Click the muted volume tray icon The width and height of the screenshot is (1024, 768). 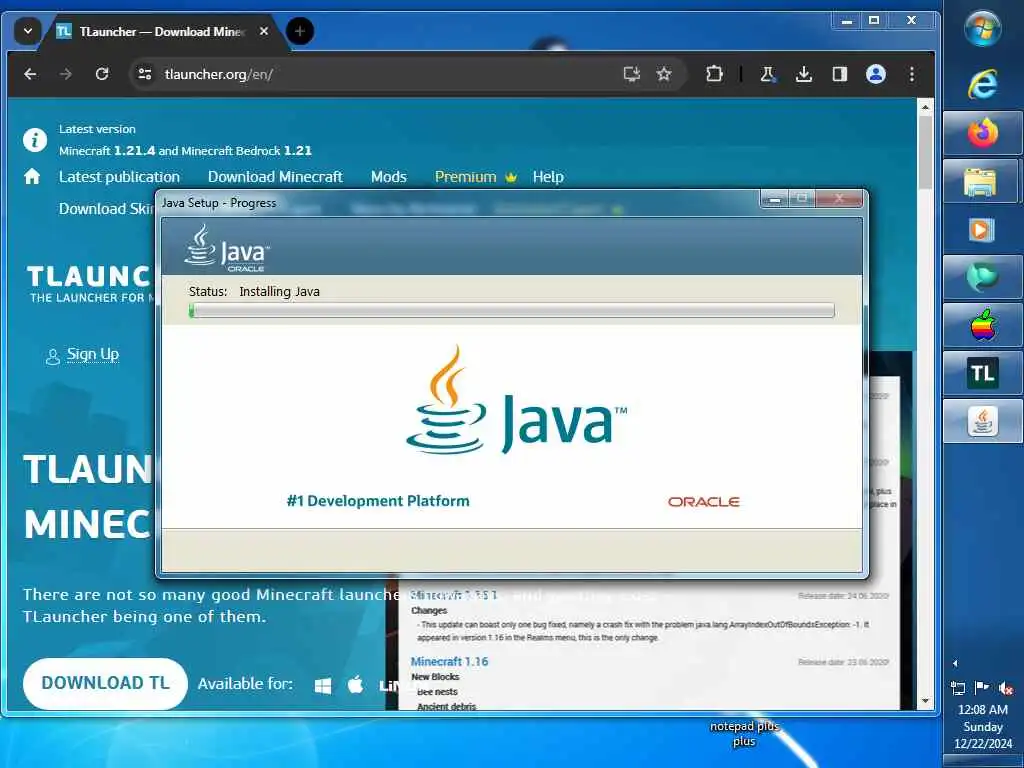click(x=1006, y=688)
